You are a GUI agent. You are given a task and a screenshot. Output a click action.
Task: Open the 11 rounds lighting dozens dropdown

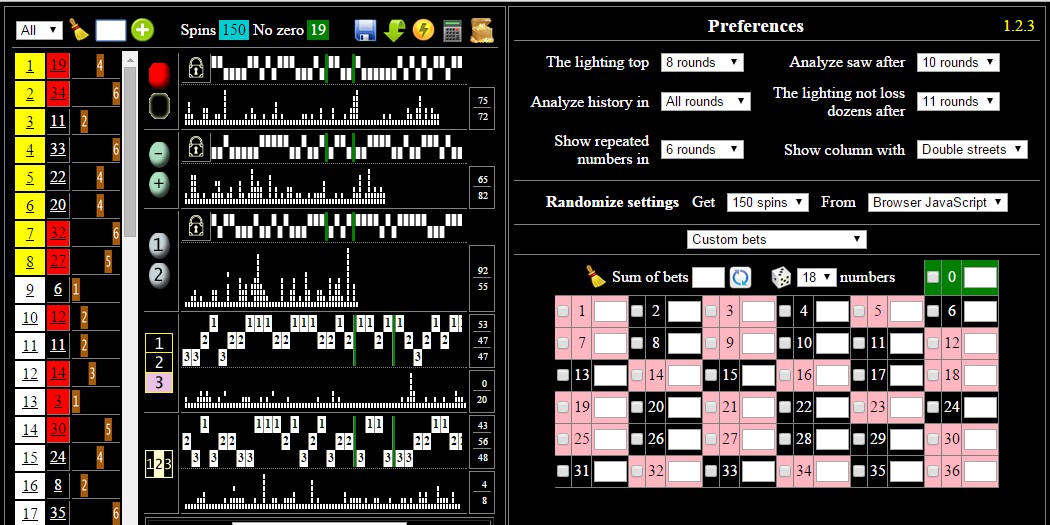pos(958,101)
